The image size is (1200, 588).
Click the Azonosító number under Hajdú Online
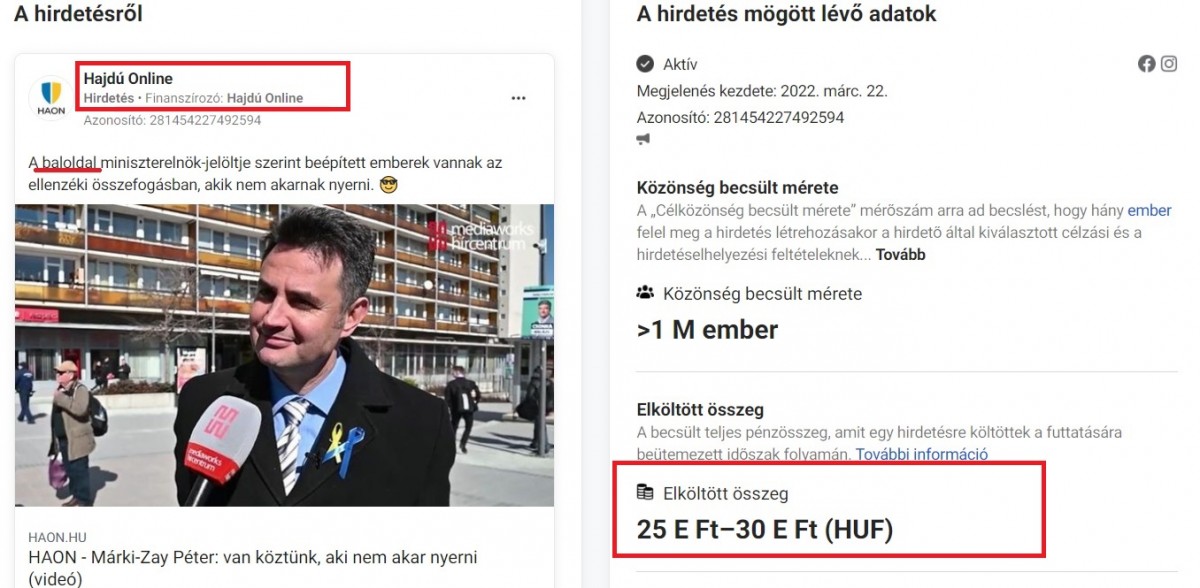[x=173, y=120]
